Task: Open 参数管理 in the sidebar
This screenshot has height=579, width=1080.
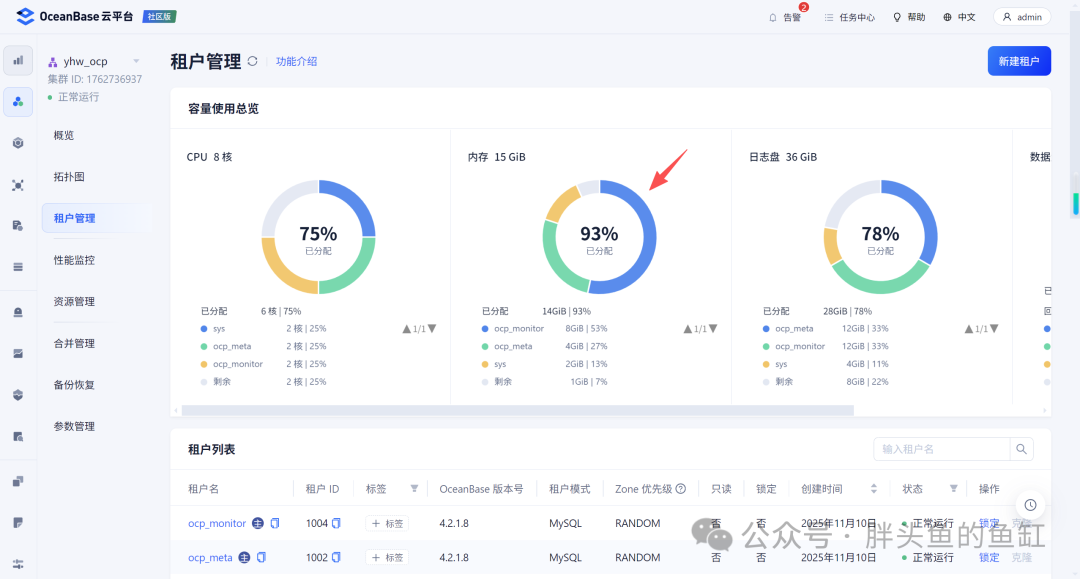Action: 74,426
